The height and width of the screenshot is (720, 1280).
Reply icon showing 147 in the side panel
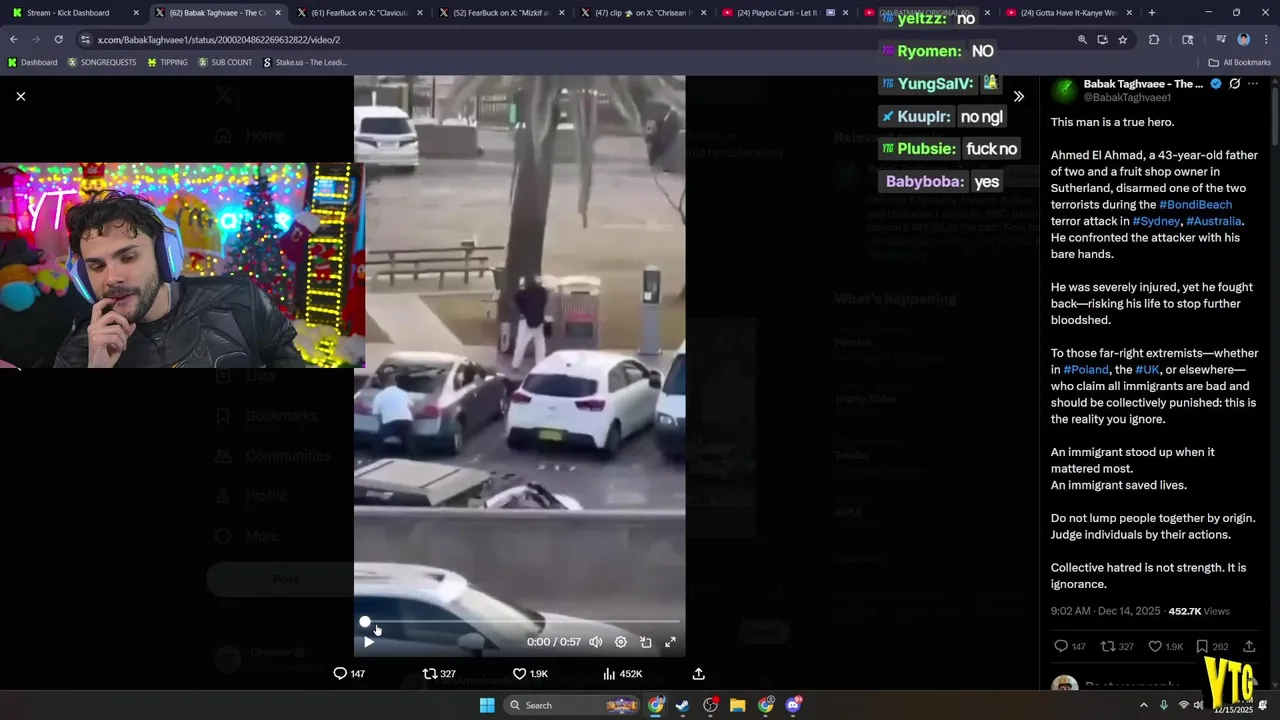[x=1061, y=646]
